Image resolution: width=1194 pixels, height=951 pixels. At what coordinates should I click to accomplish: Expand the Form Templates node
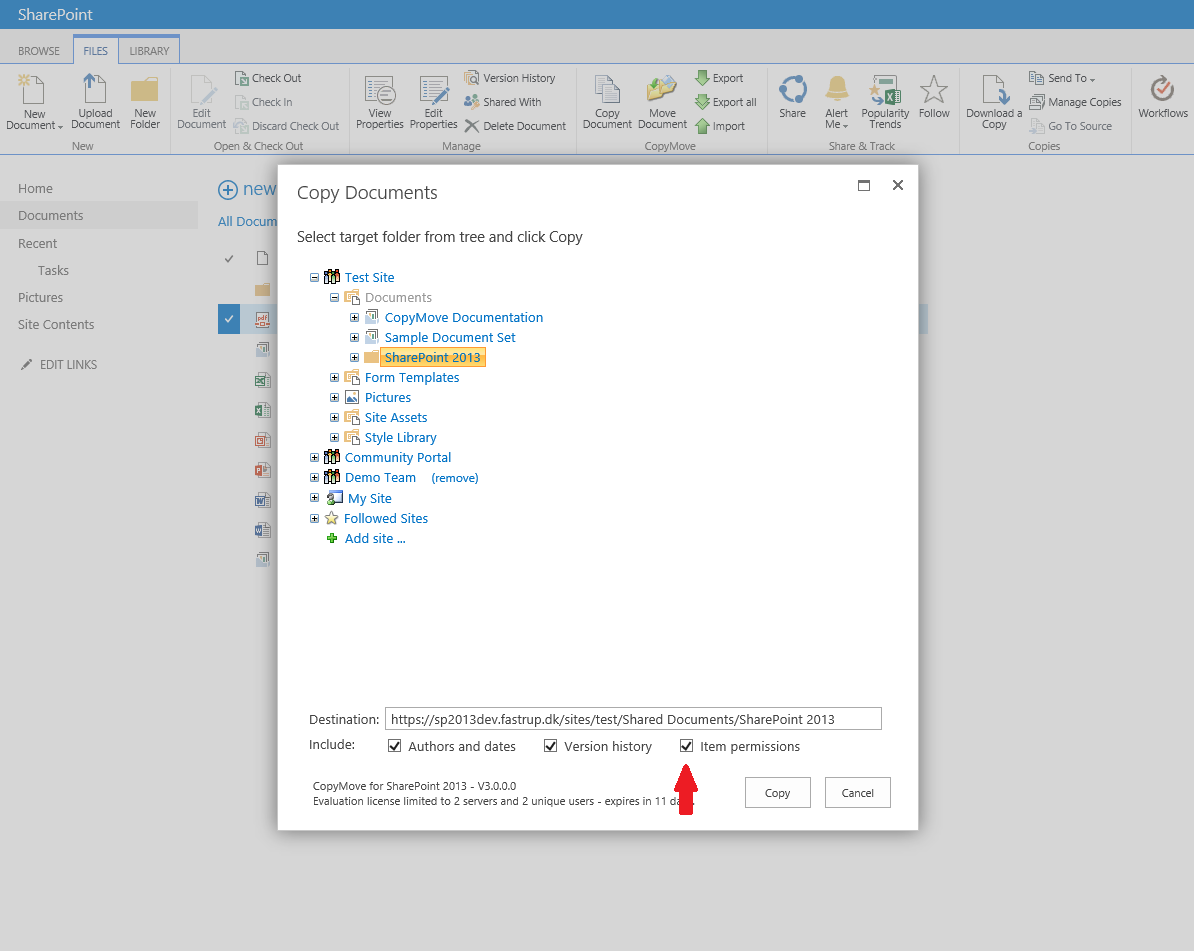[334, 377]
